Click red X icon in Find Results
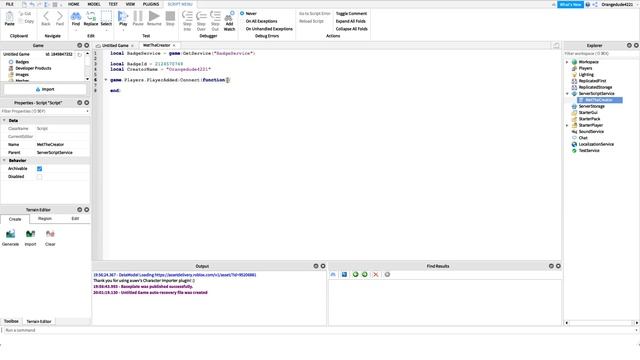Screen dimensions: 640x360 point(376,275)
